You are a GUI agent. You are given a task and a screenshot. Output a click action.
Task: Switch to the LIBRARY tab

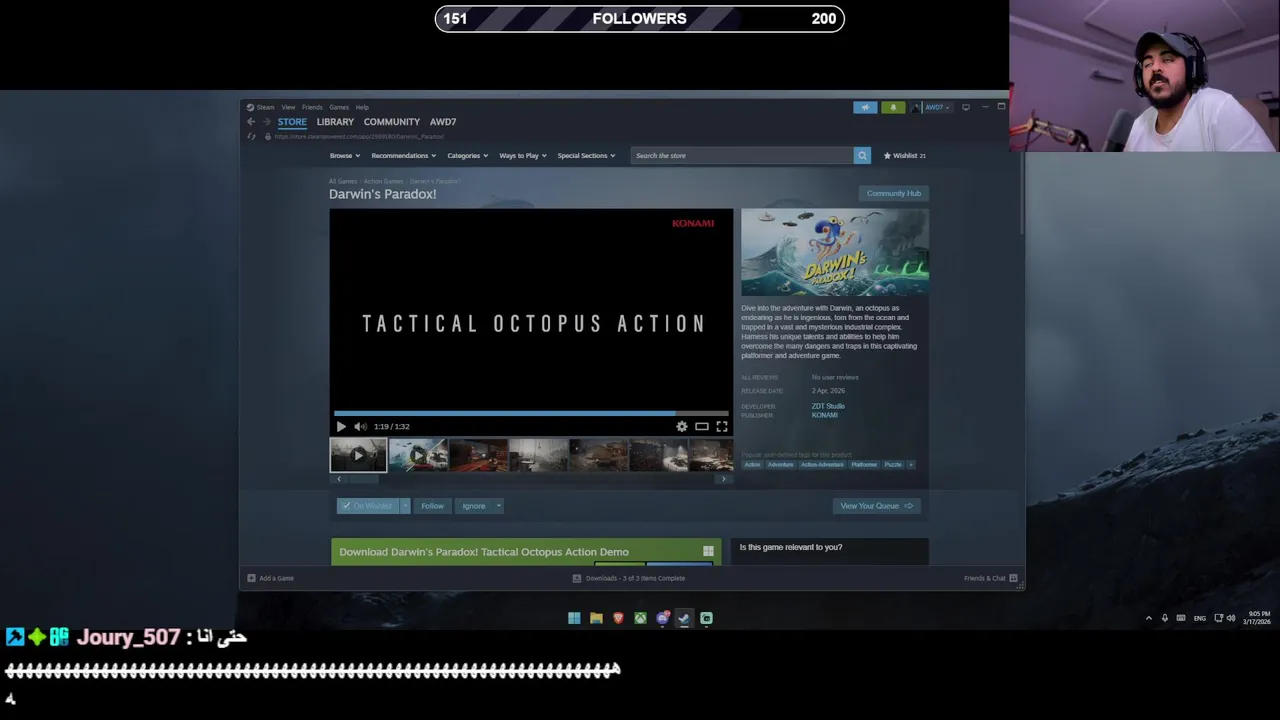coord(335,122)
